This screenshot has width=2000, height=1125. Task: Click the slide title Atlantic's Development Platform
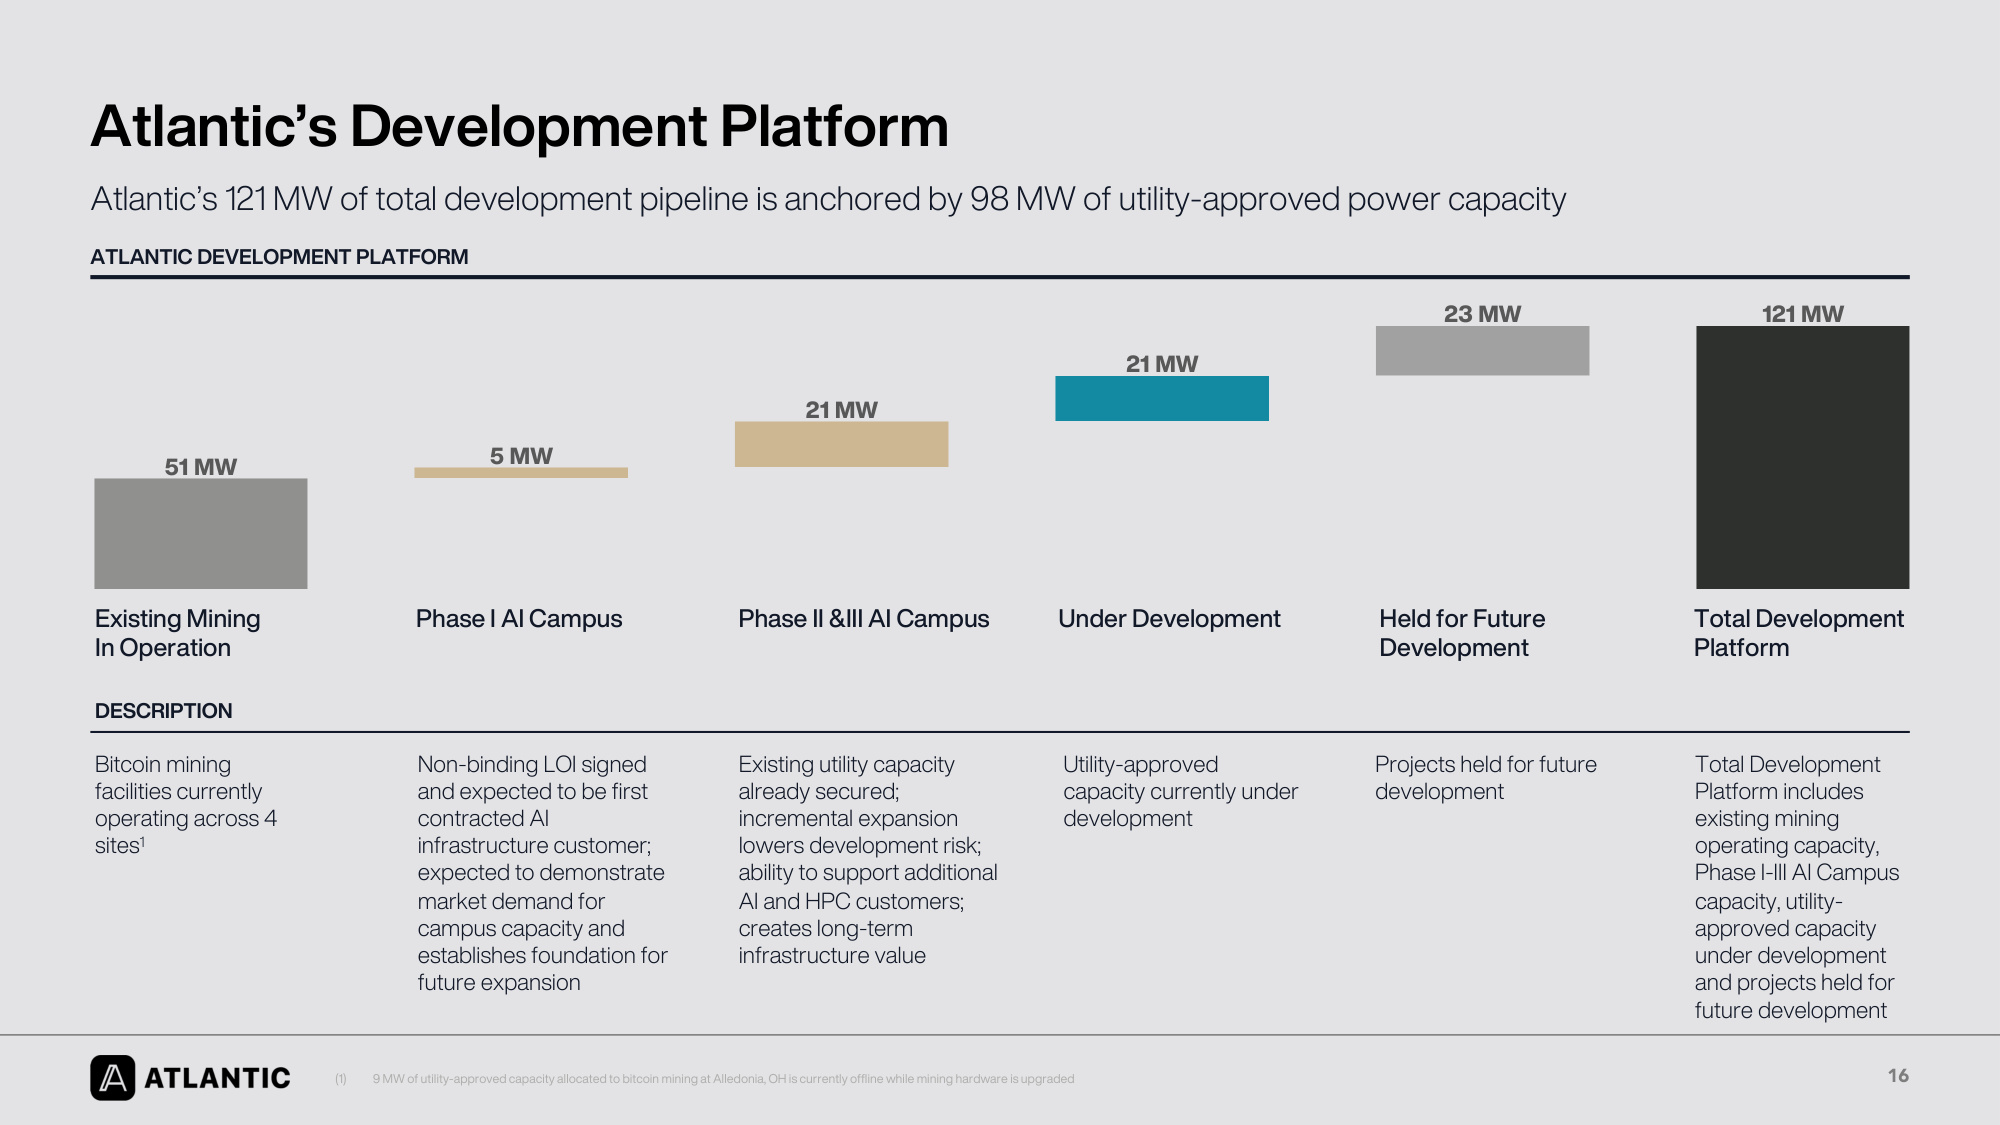click(x=520, y=127)
